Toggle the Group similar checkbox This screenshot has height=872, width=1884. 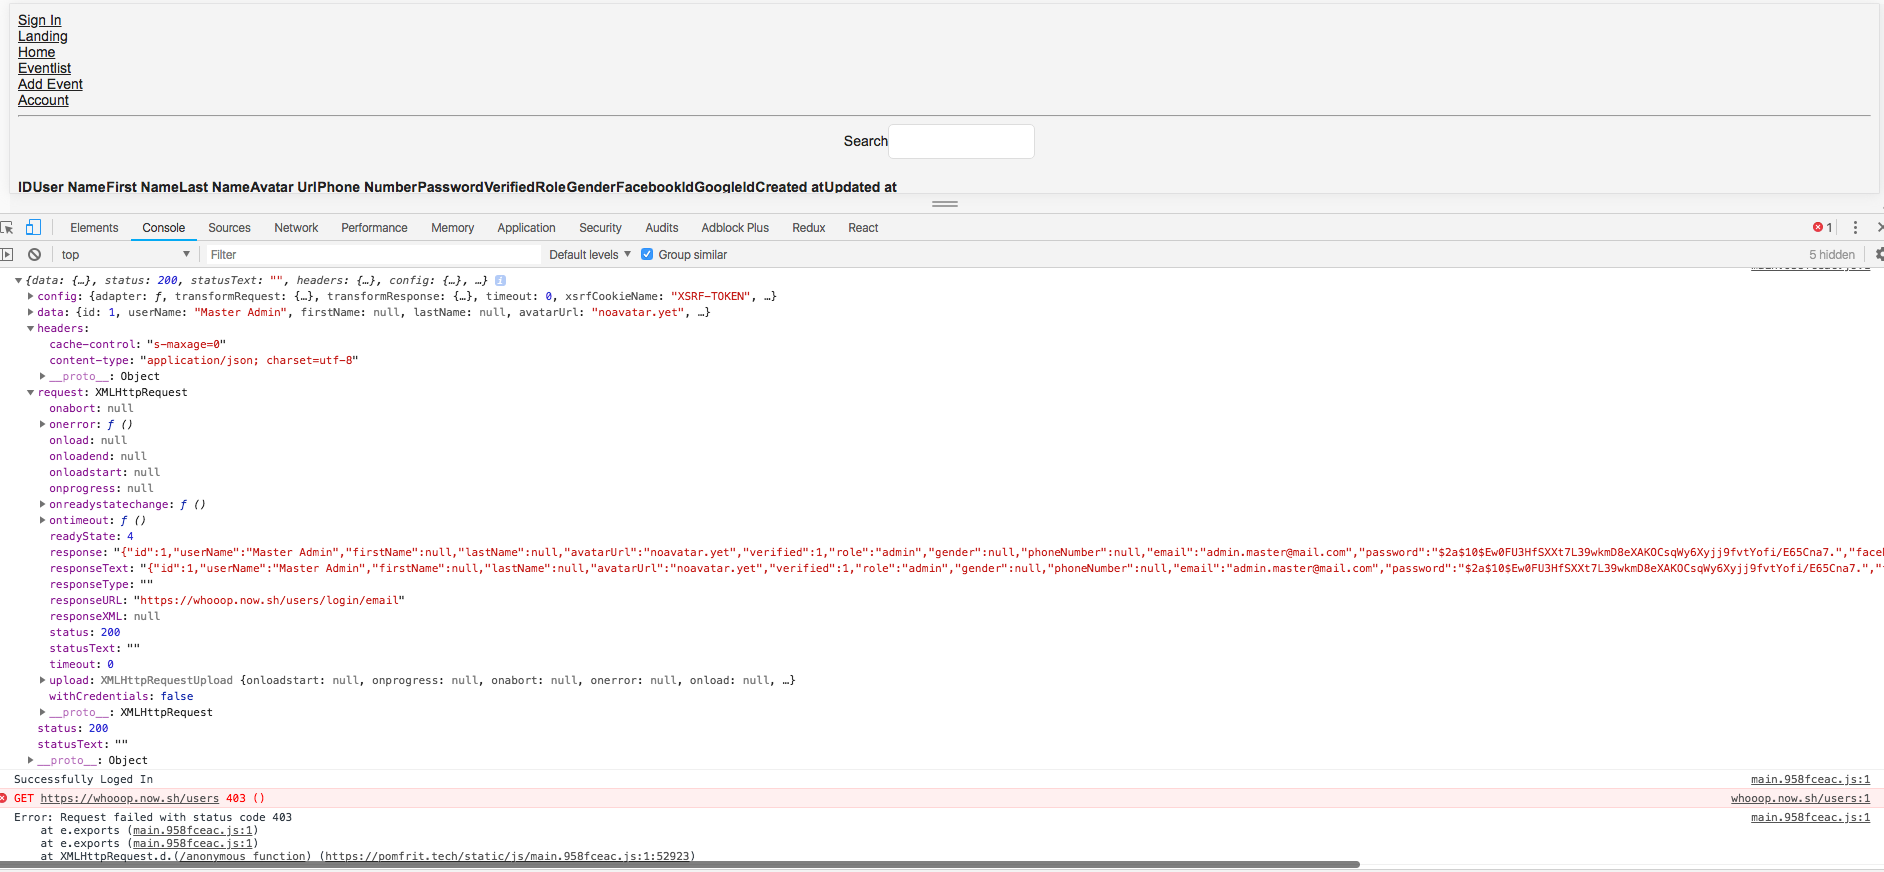click(647, 255)
